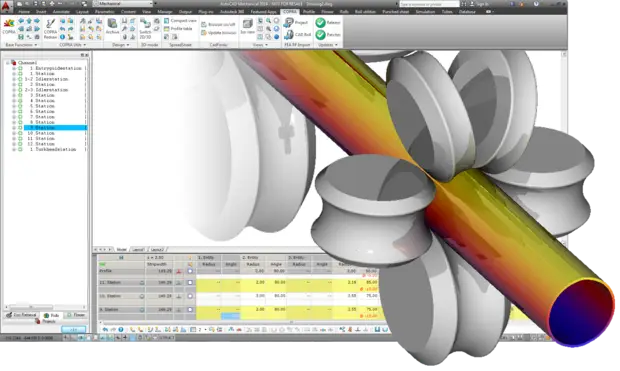Switch to the Layout2 tab
Viewport: 620px width, 371px height.
pos(157,250)
